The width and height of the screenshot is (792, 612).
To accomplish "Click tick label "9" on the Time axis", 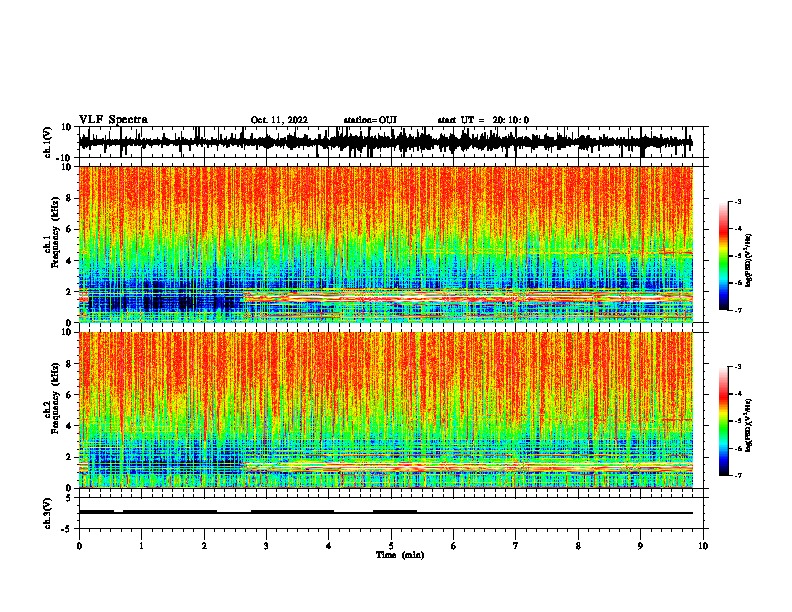I will click(640, 546).
